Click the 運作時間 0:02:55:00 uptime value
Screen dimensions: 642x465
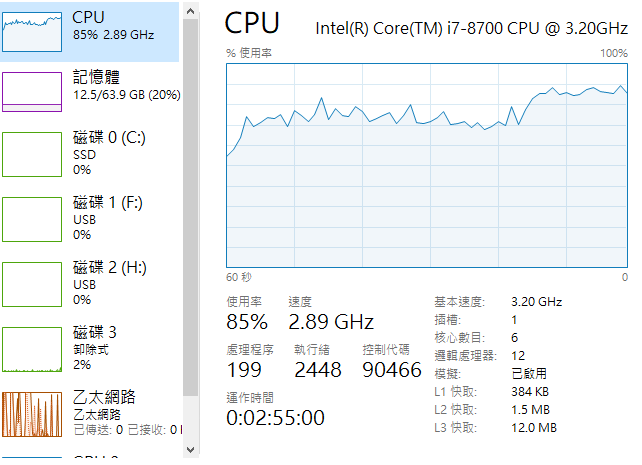click(275, 418)
